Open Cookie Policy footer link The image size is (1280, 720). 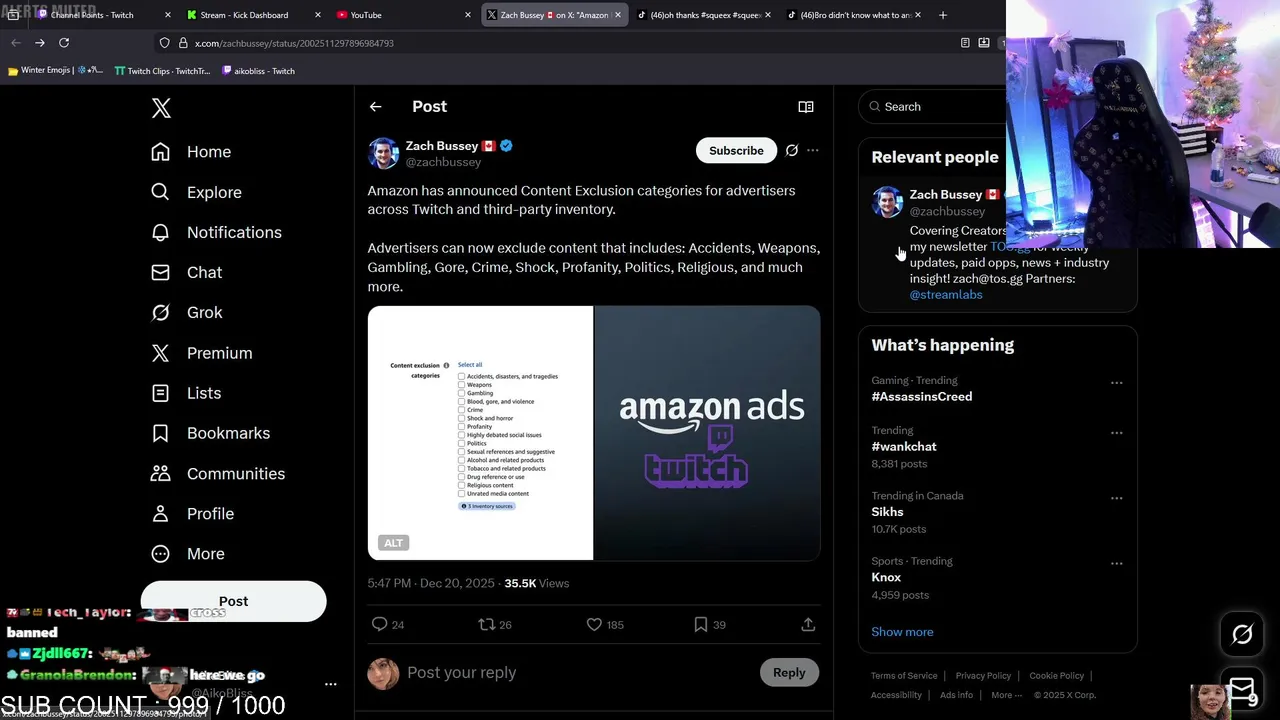(x=1056, y=676)
